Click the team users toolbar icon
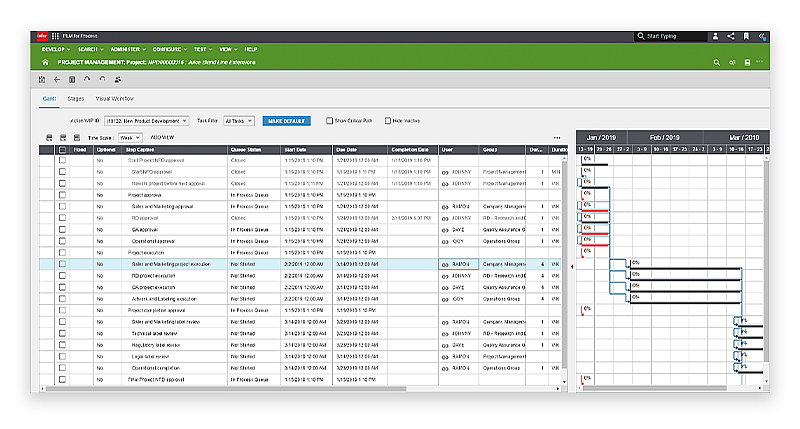The width and height of the screenshot is (800, 429). coord(118,79)
